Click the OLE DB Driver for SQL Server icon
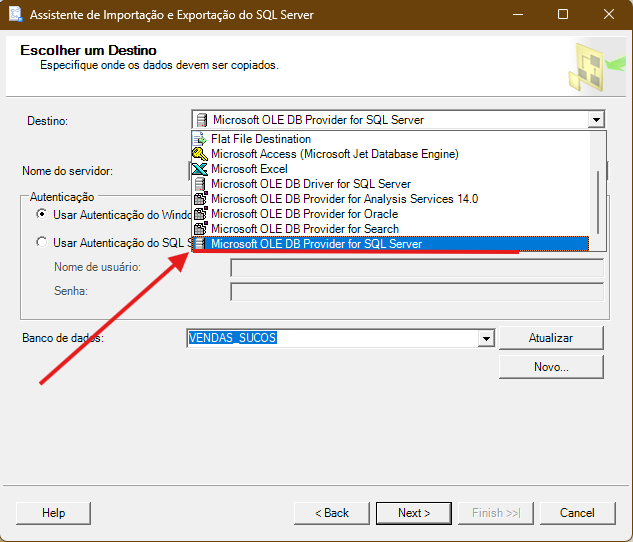 point(200,184)
